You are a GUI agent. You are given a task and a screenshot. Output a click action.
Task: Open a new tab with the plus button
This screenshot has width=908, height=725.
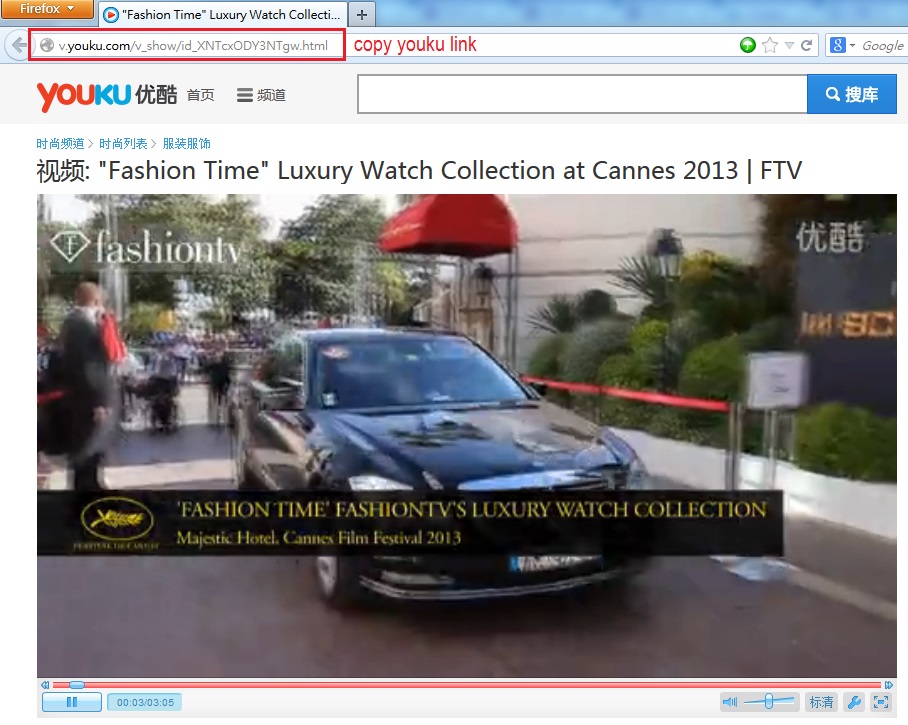tap(361, 14)
